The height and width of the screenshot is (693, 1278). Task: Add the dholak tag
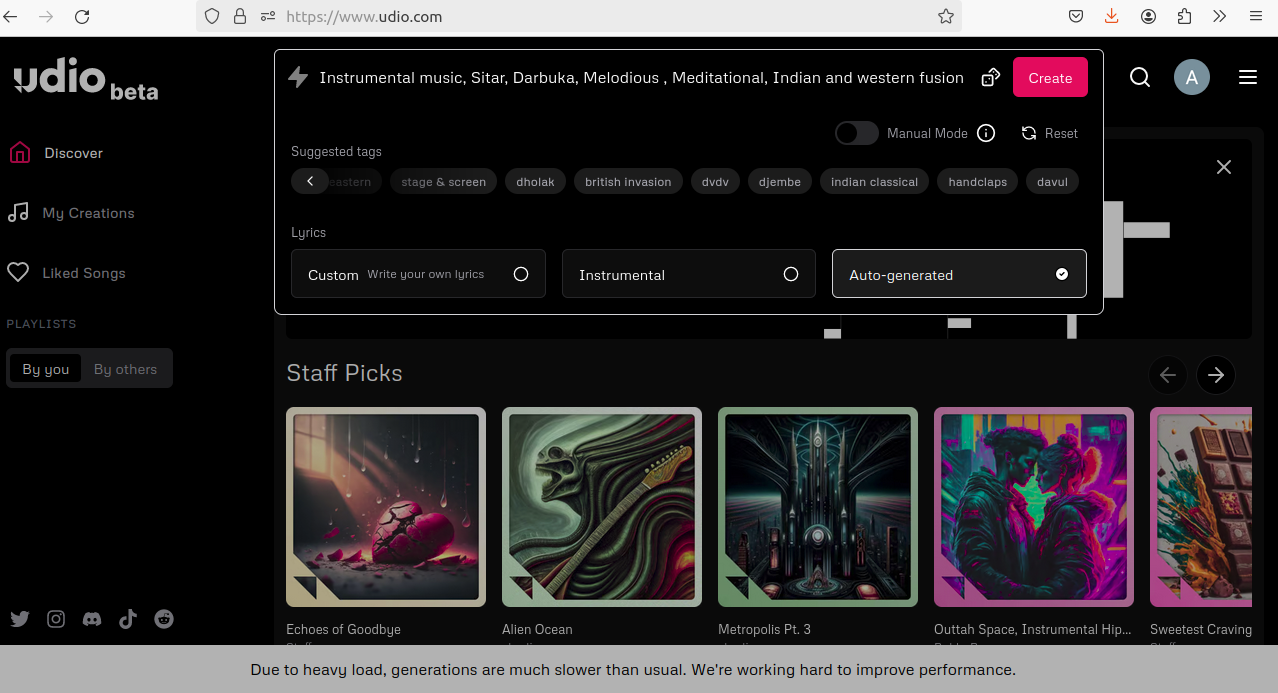pos(535,181)
